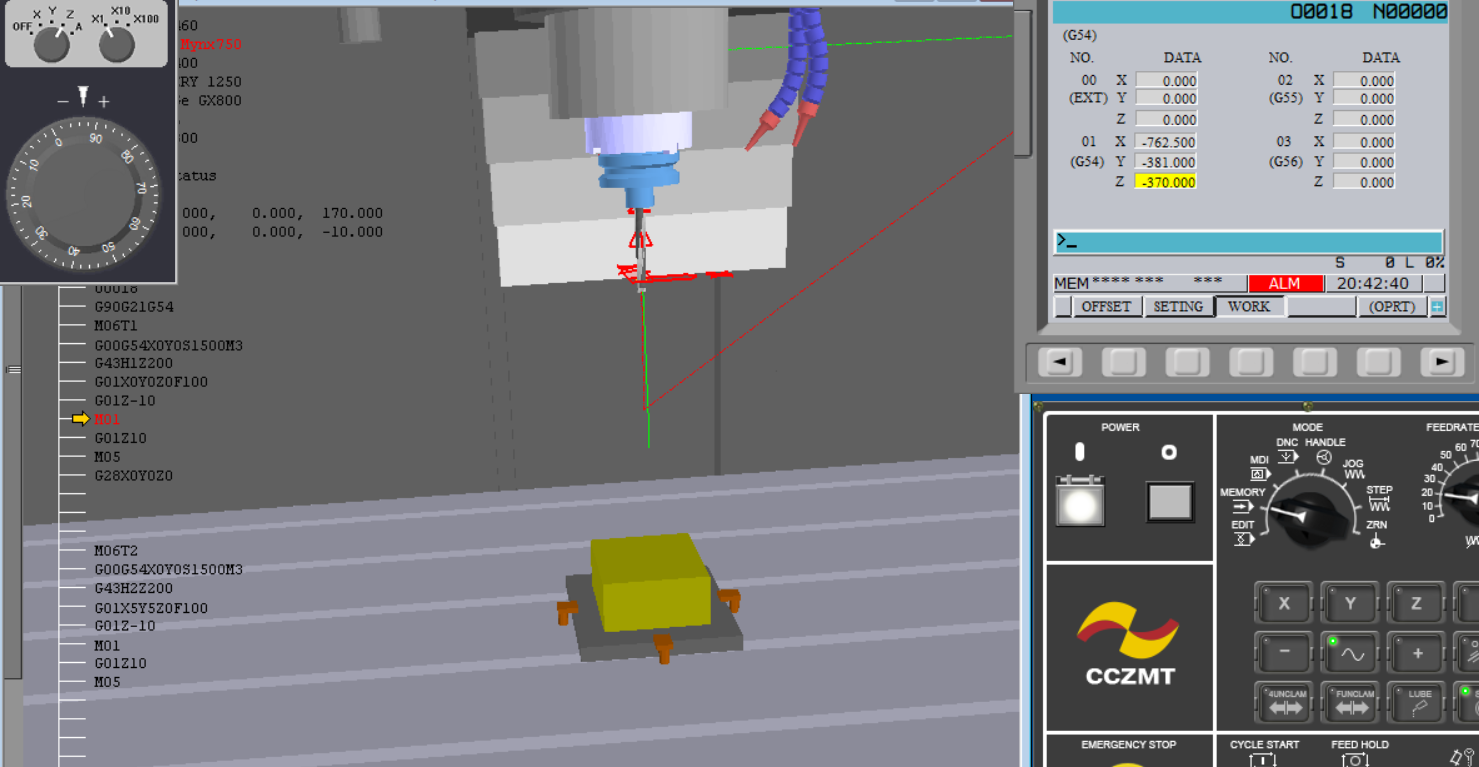
Task: Click the FUNCLAM clamp key
Action: pos(1350,702)
